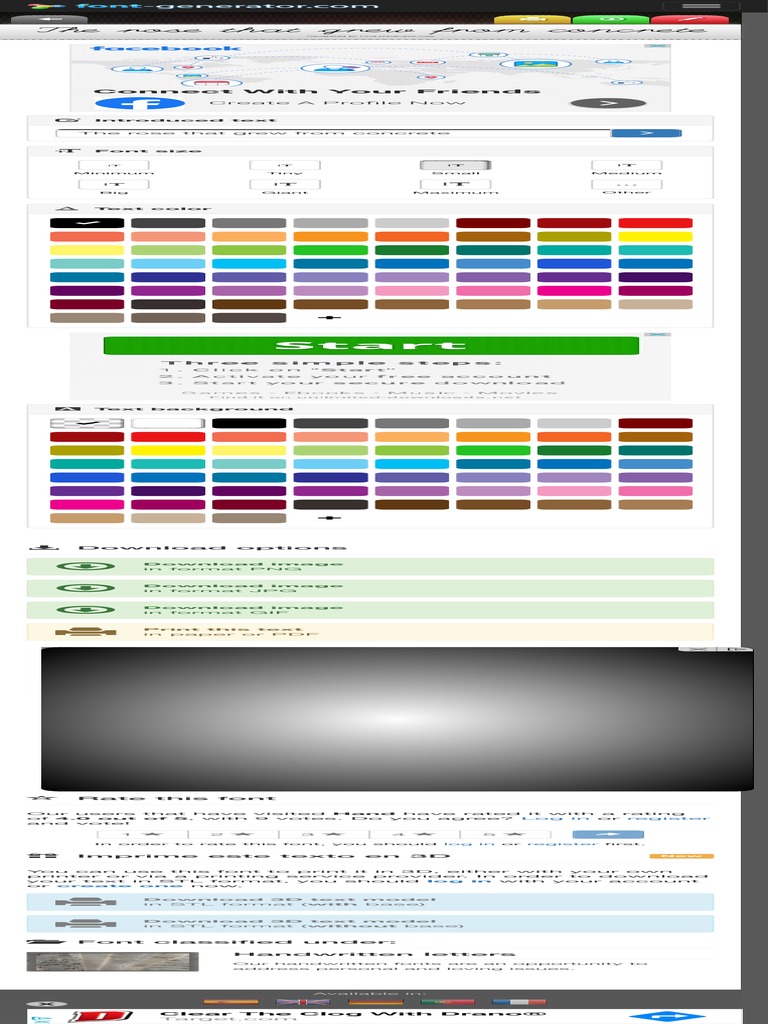Viewport: 768px width, 1024px height.
Task: Click the GIF download arrow icon
Action: point(86,610)
